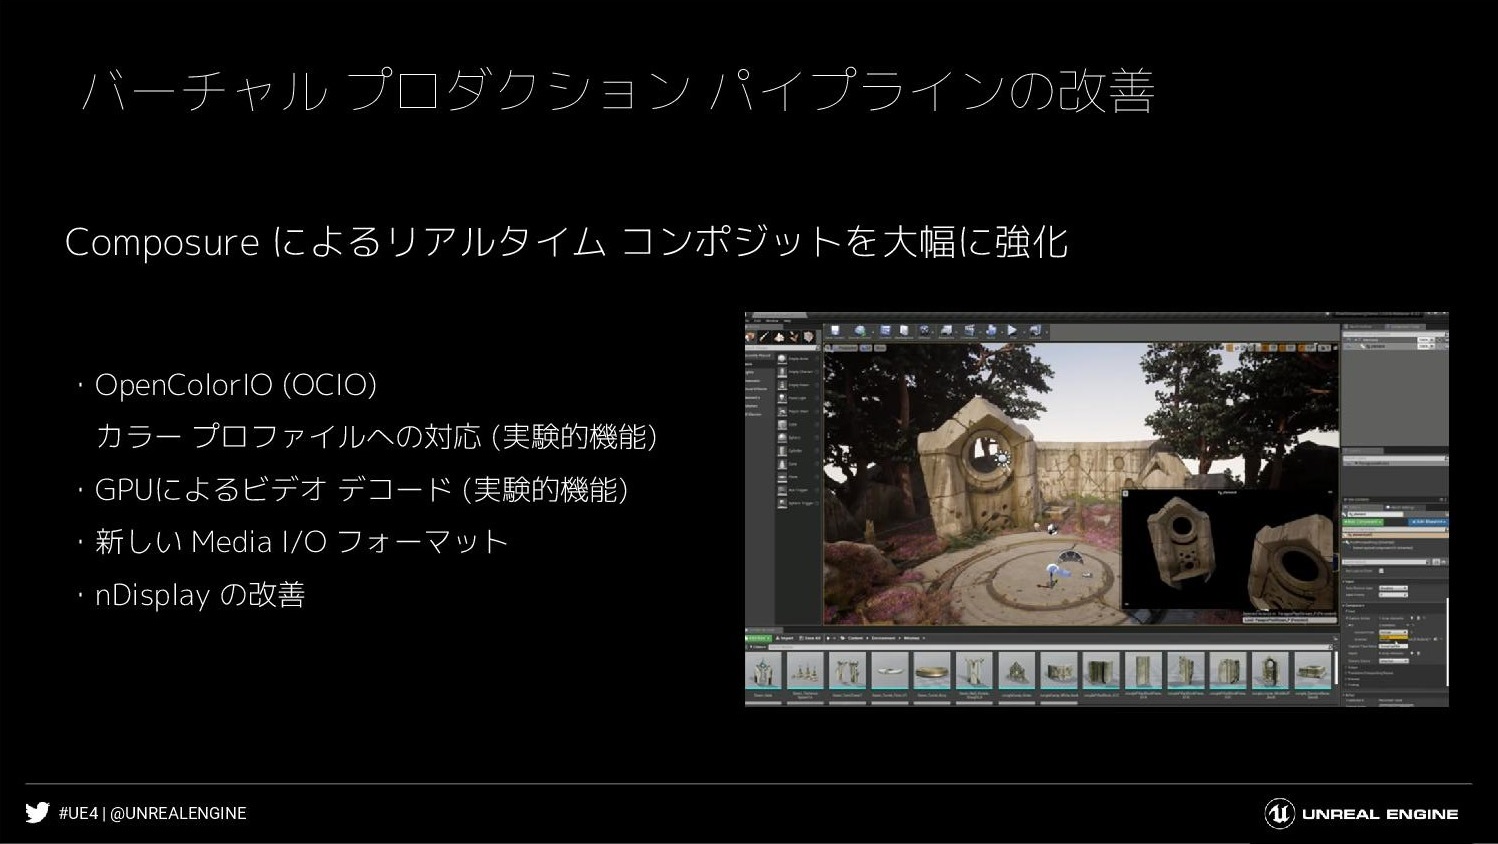
Task: Open the Volumes placement category
Action: pos(759,406)
